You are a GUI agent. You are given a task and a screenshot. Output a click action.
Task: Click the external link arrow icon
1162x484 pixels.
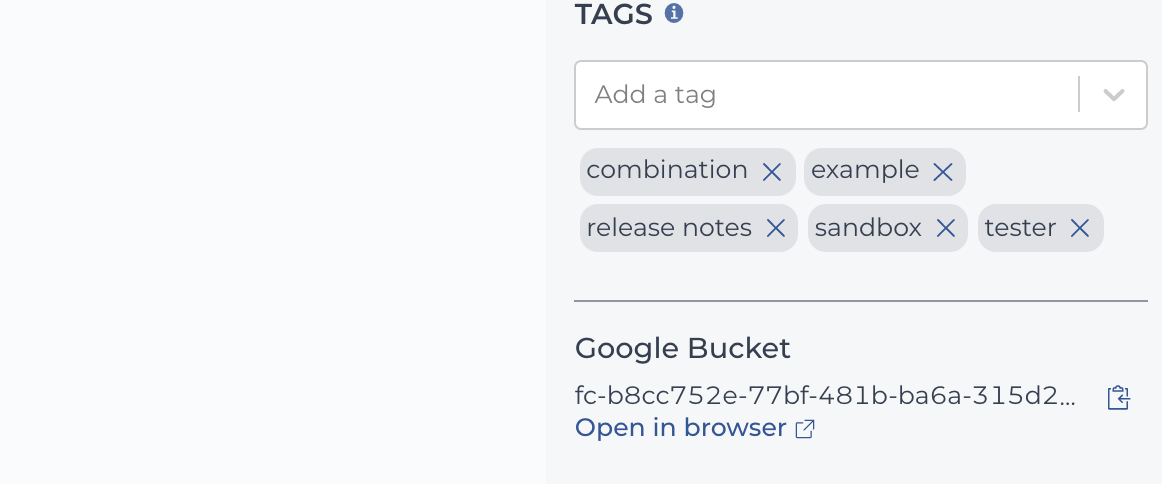[805, 429]
